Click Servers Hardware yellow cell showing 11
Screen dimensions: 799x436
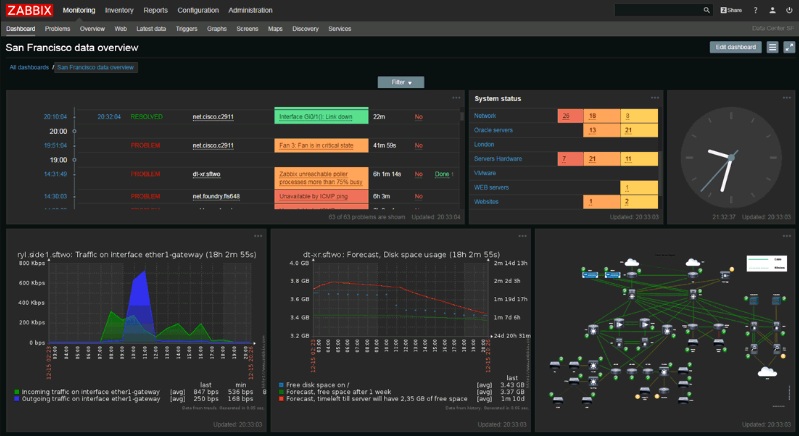click(639, 158)
